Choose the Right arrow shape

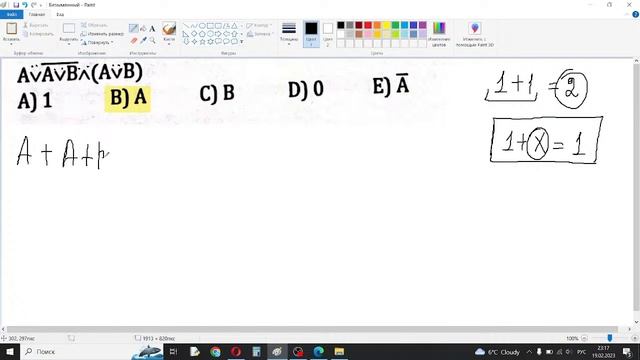click(x=218, y=34)
